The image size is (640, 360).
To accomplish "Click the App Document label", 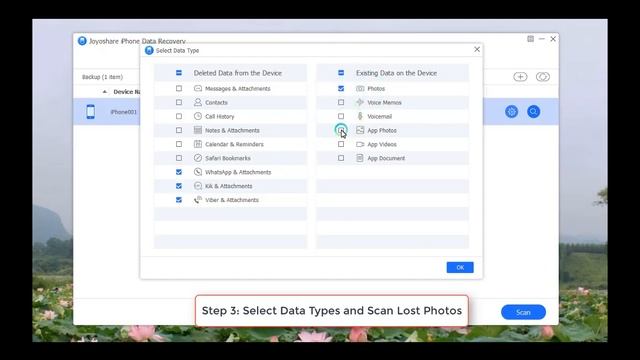I will coord(386,158).
